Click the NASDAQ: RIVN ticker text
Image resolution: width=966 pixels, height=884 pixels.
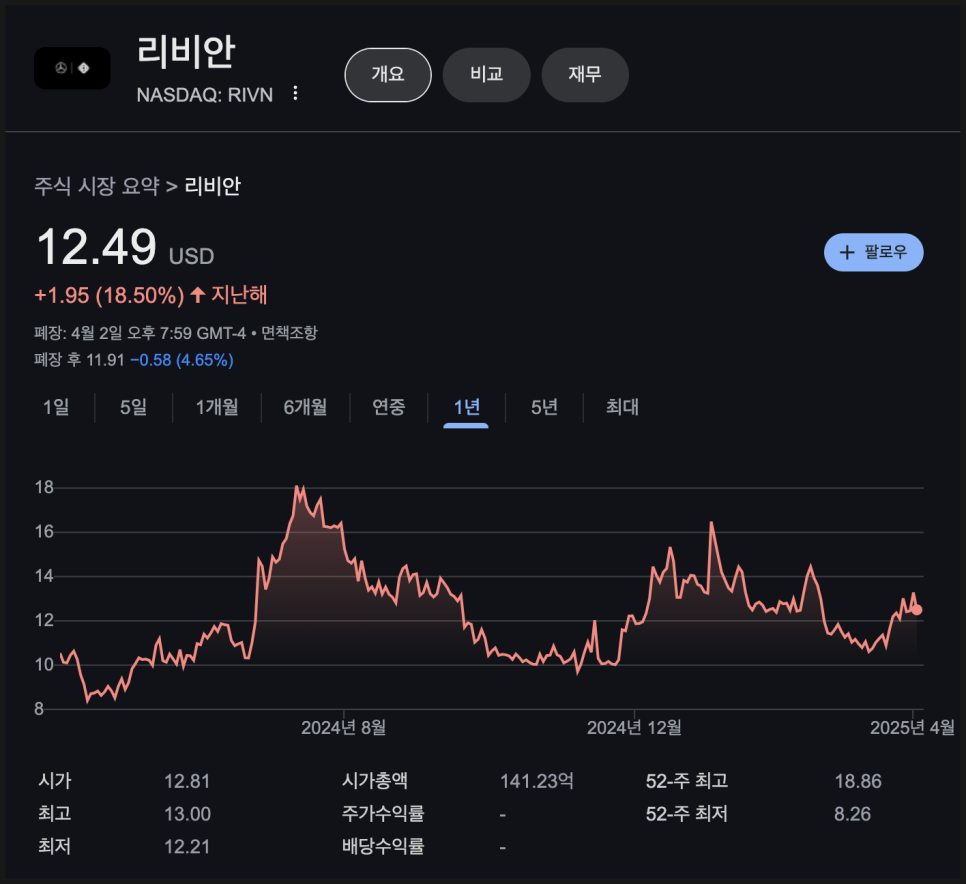click(x=205, y=95)
